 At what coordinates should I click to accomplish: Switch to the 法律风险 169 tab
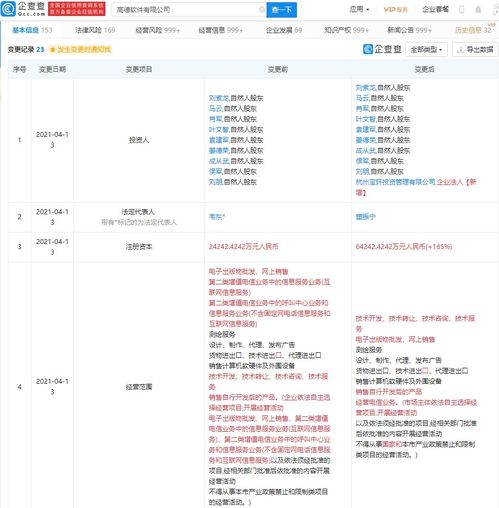[x=95, y=30]
